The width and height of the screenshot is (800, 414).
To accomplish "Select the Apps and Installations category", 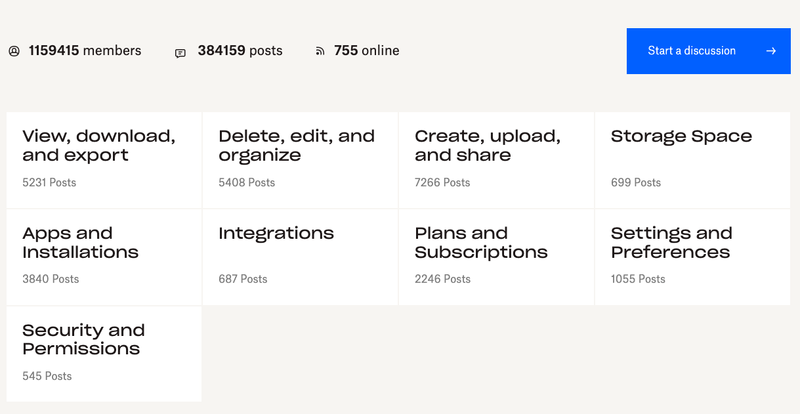I will (x=80, y=243).
